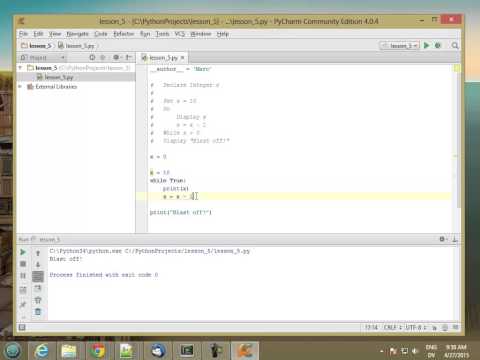Toggle soft-wrap button in Run console

[38, 276]
